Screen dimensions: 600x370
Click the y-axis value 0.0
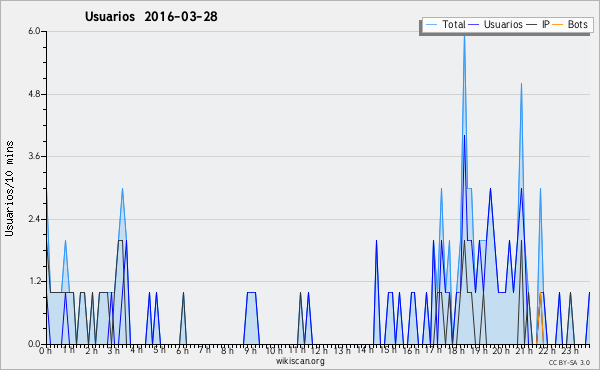34,344
